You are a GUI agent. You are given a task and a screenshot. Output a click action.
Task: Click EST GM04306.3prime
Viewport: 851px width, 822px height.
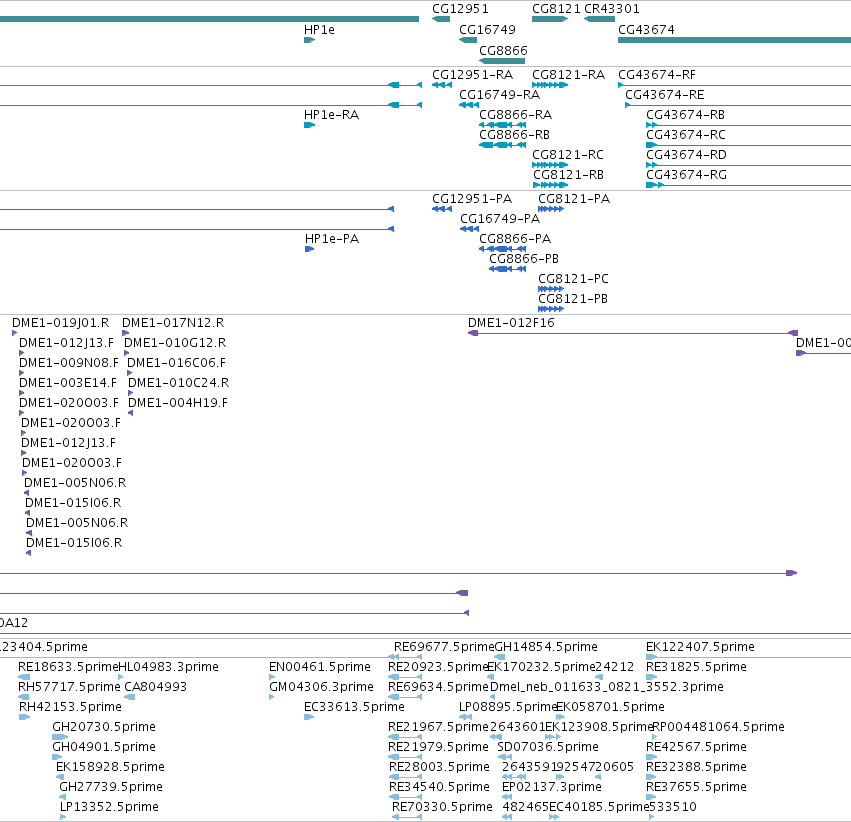pos(321,687)
